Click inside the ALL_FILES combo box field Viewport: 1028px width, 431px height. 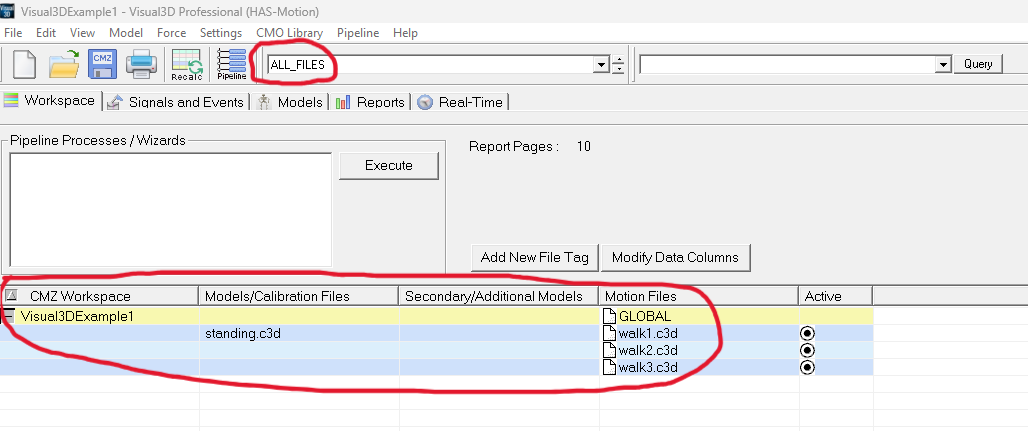pos(430,64)
